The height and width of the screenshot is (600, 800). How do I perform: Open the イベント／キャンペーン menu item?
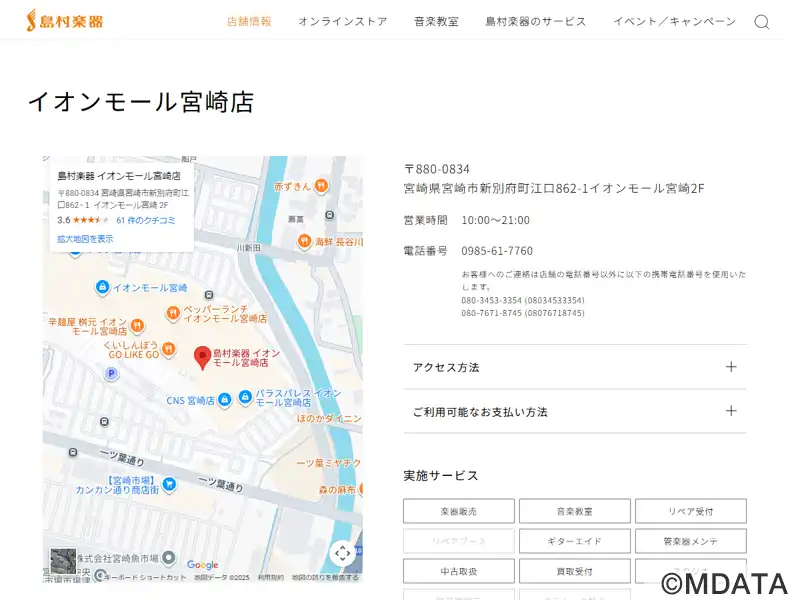pyautogui.click(x=674, y=21)
